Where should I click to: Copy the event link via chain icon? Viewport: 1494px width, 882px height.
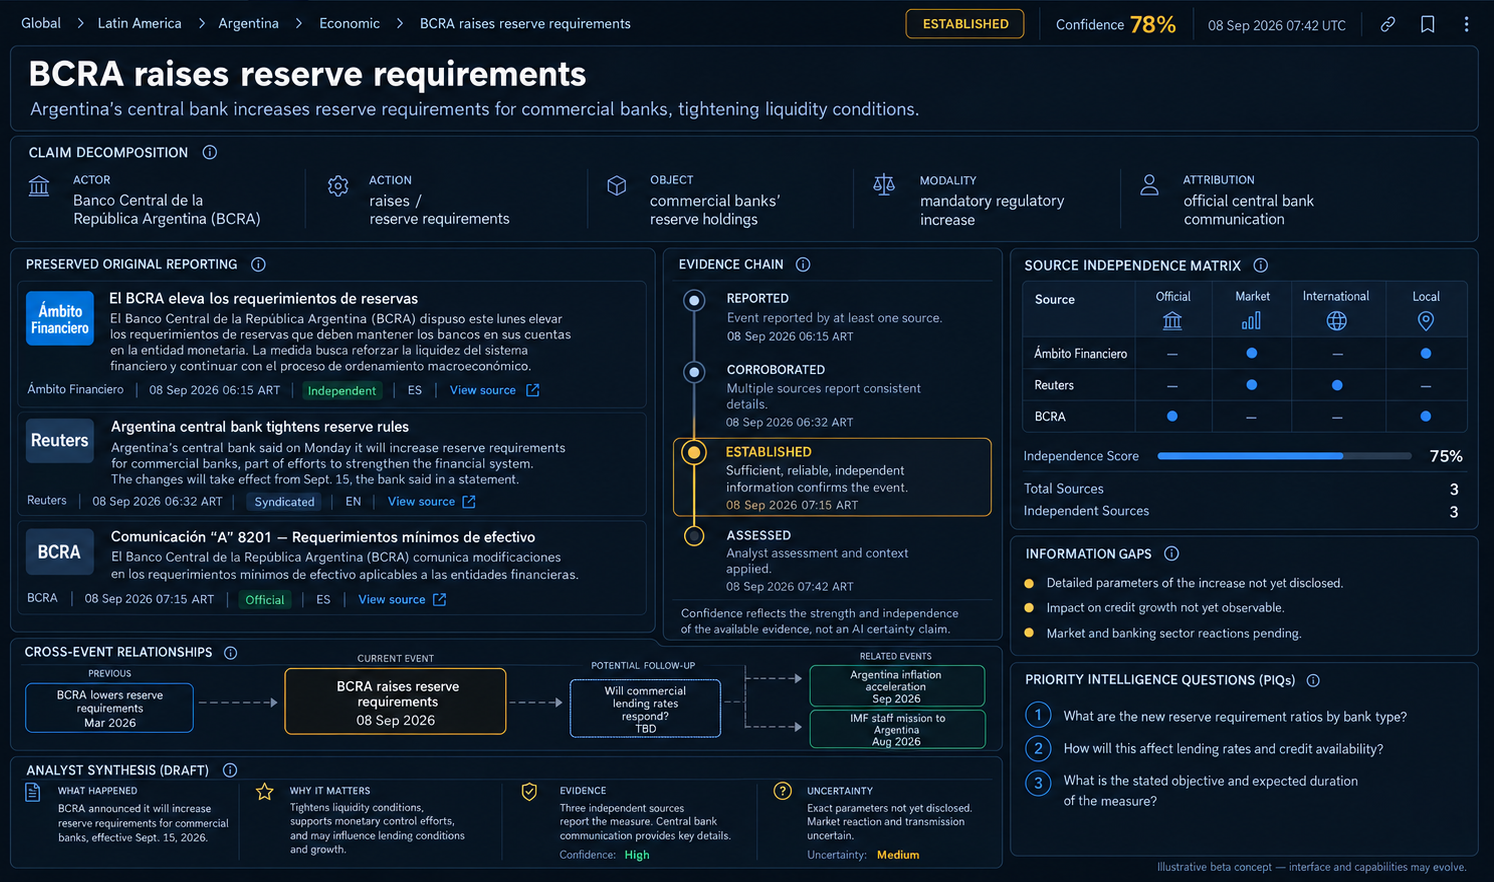click(1387, 24)
